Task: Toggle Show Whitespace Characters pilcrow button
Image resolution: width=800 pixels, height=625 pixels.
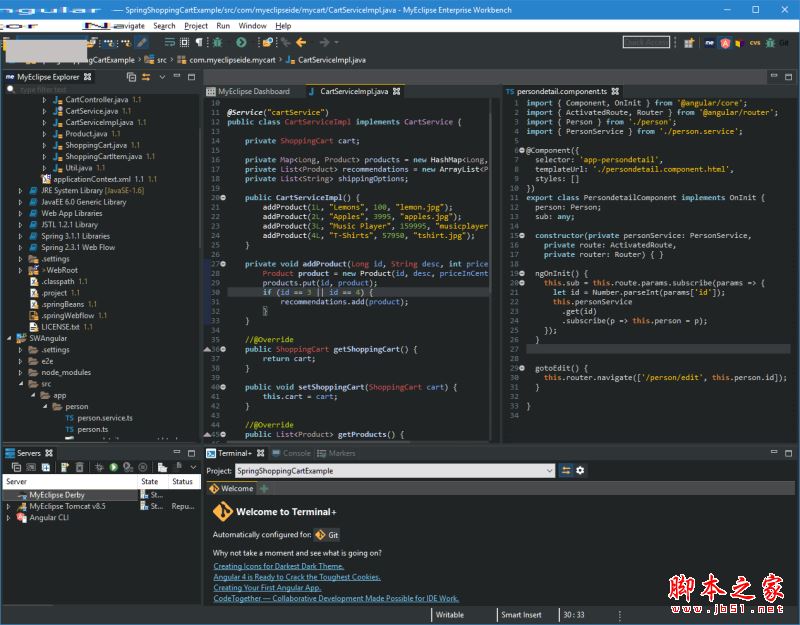Action: tap(199, 42)
